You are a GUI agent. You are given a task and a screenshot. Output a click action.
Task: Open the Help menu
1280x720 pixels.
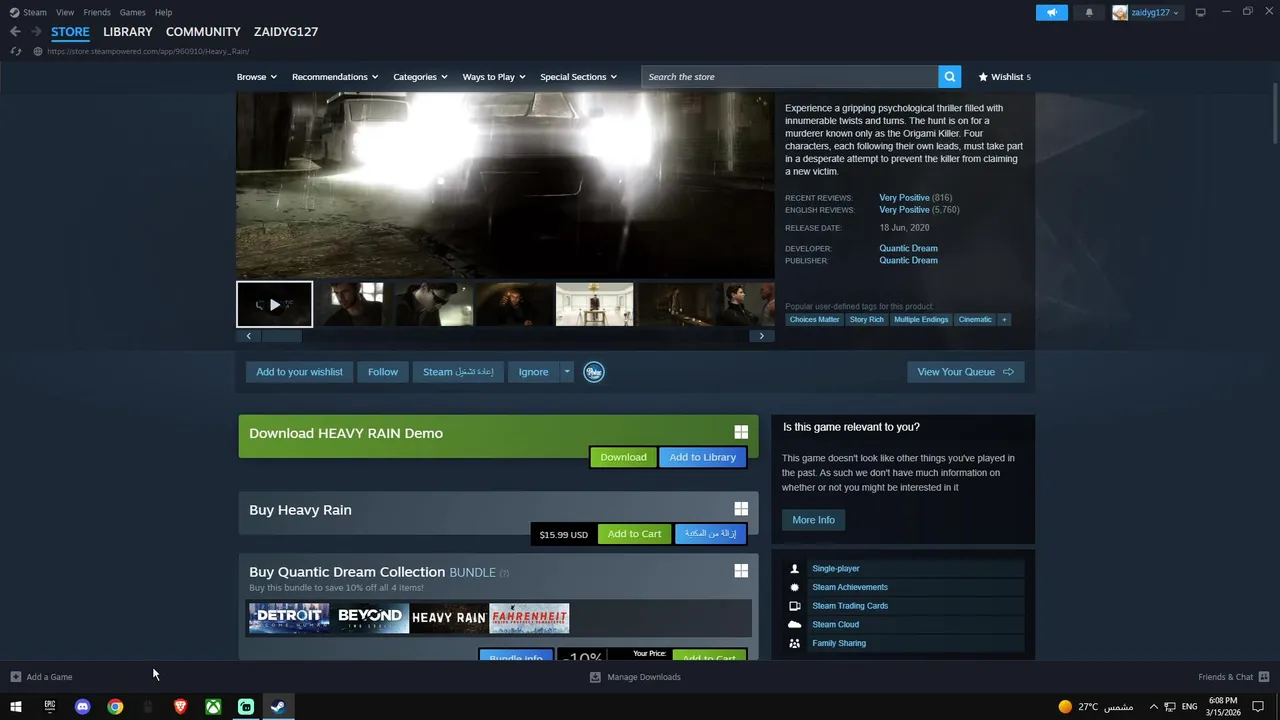click(163, 12)
